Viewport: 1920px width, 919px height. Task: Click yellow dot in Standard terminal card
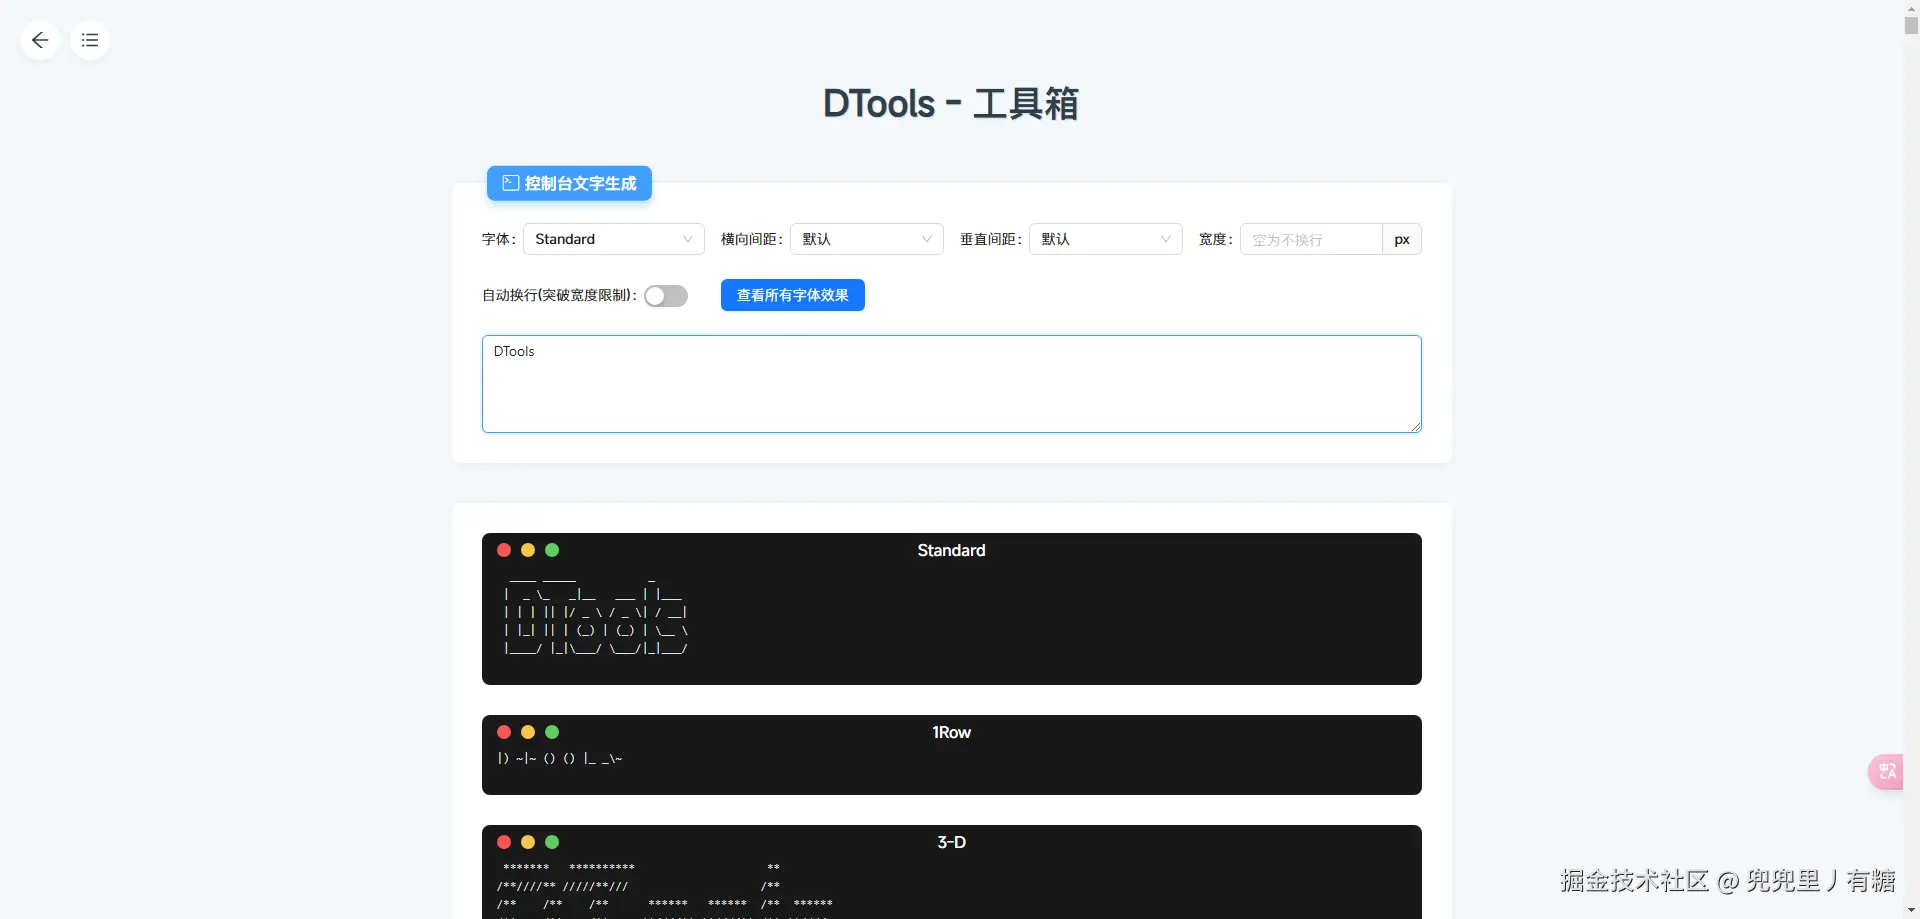(528, 550)
